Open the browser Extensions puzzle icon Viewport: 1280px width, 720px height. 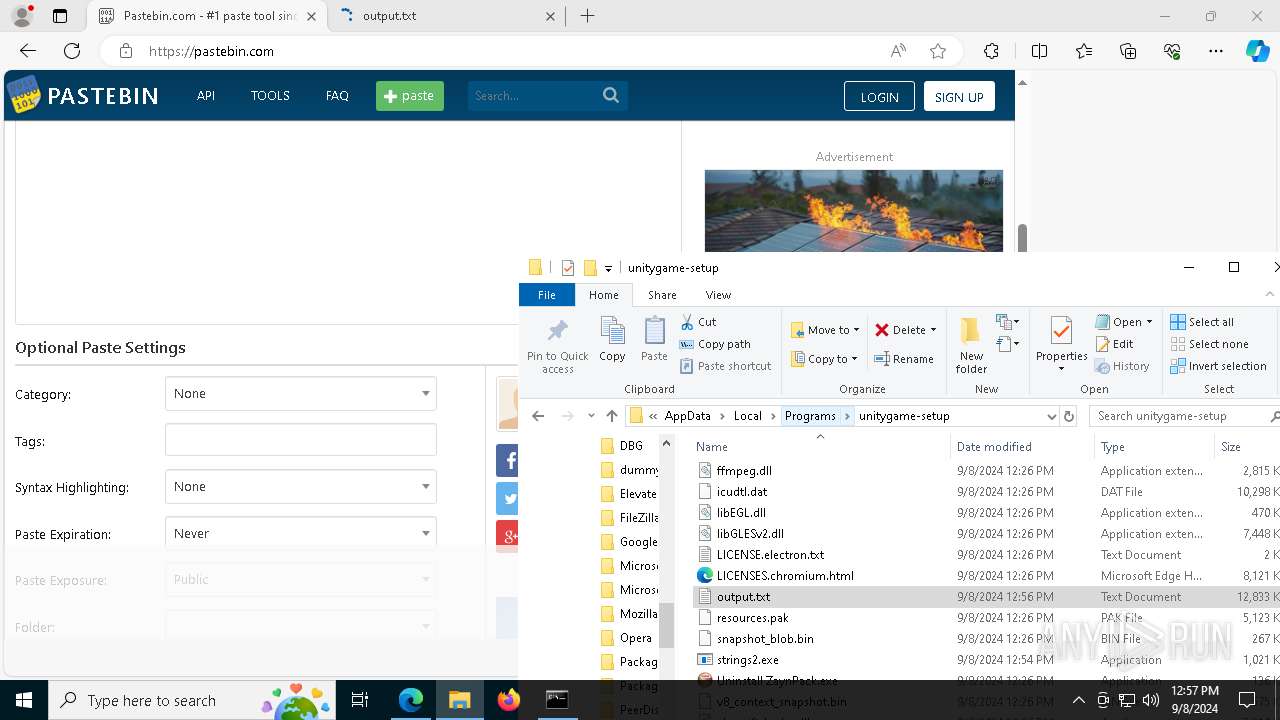991,51
